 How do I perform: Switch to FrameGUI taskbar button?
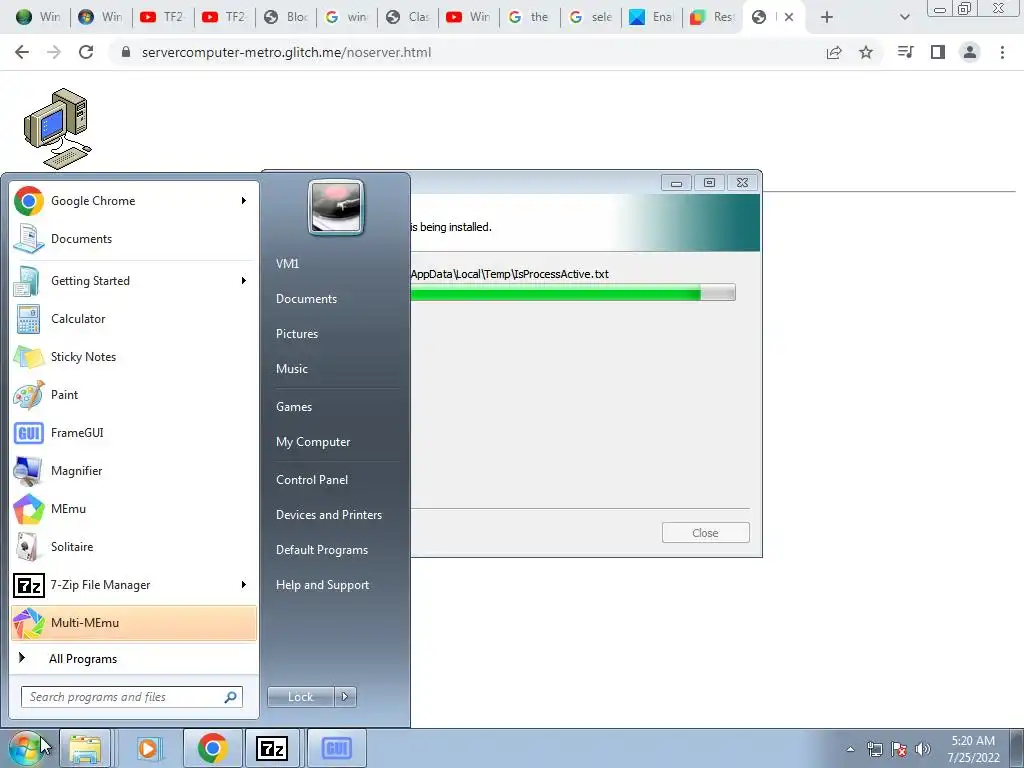pos(336,748)
